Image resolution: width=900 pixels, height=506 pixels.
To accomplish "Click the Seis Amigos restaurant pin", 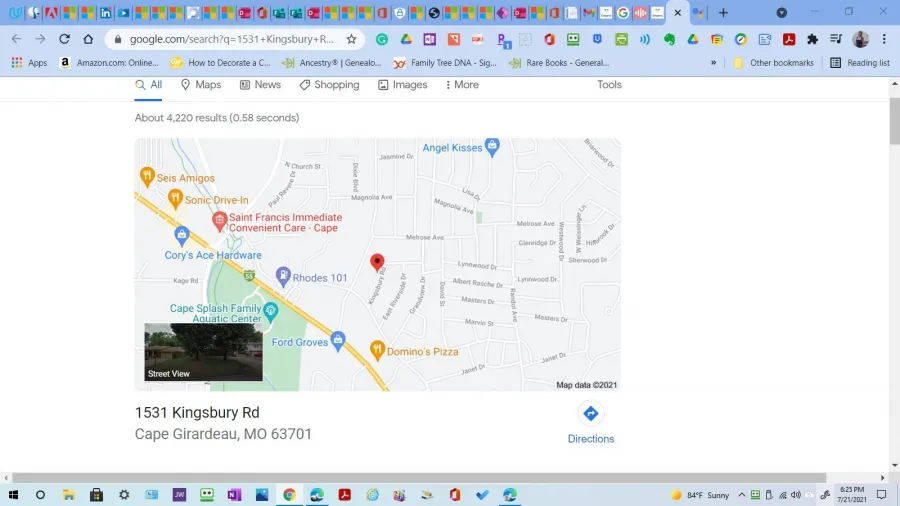I will click(147, 176).
